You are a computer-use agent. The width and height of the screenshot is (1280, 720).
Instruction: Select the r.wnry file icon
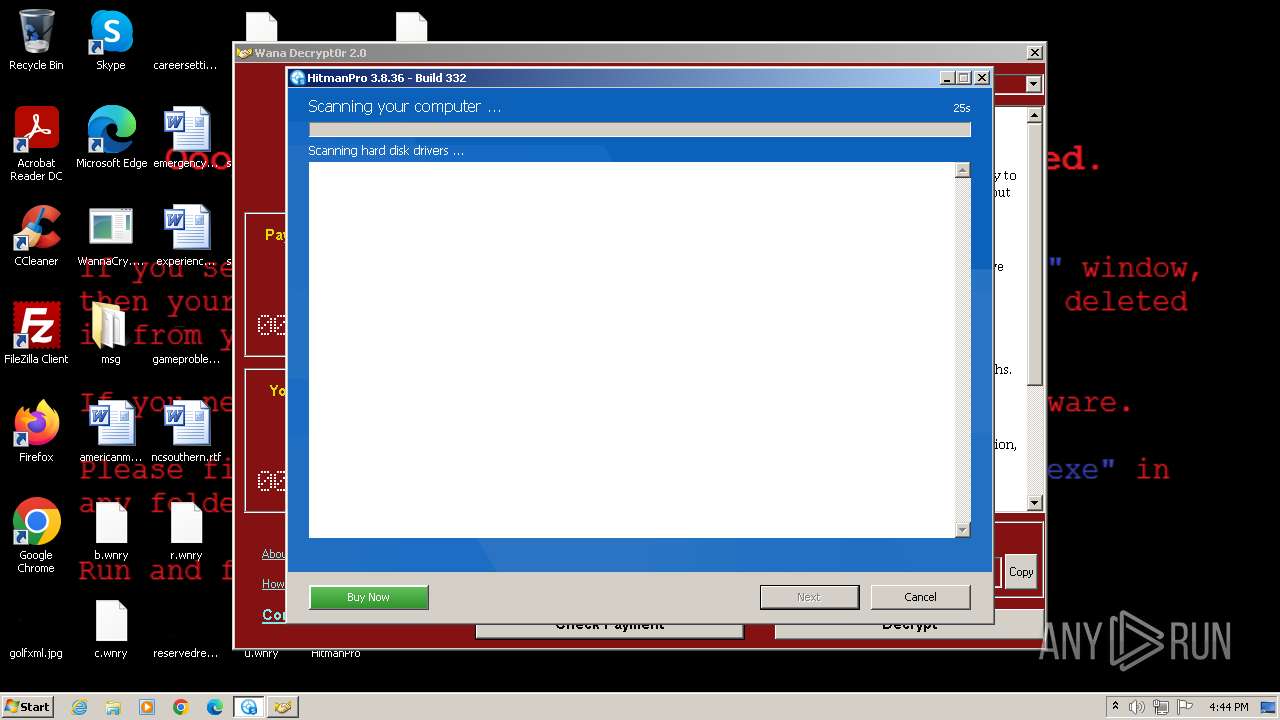(x=186, y=530)
